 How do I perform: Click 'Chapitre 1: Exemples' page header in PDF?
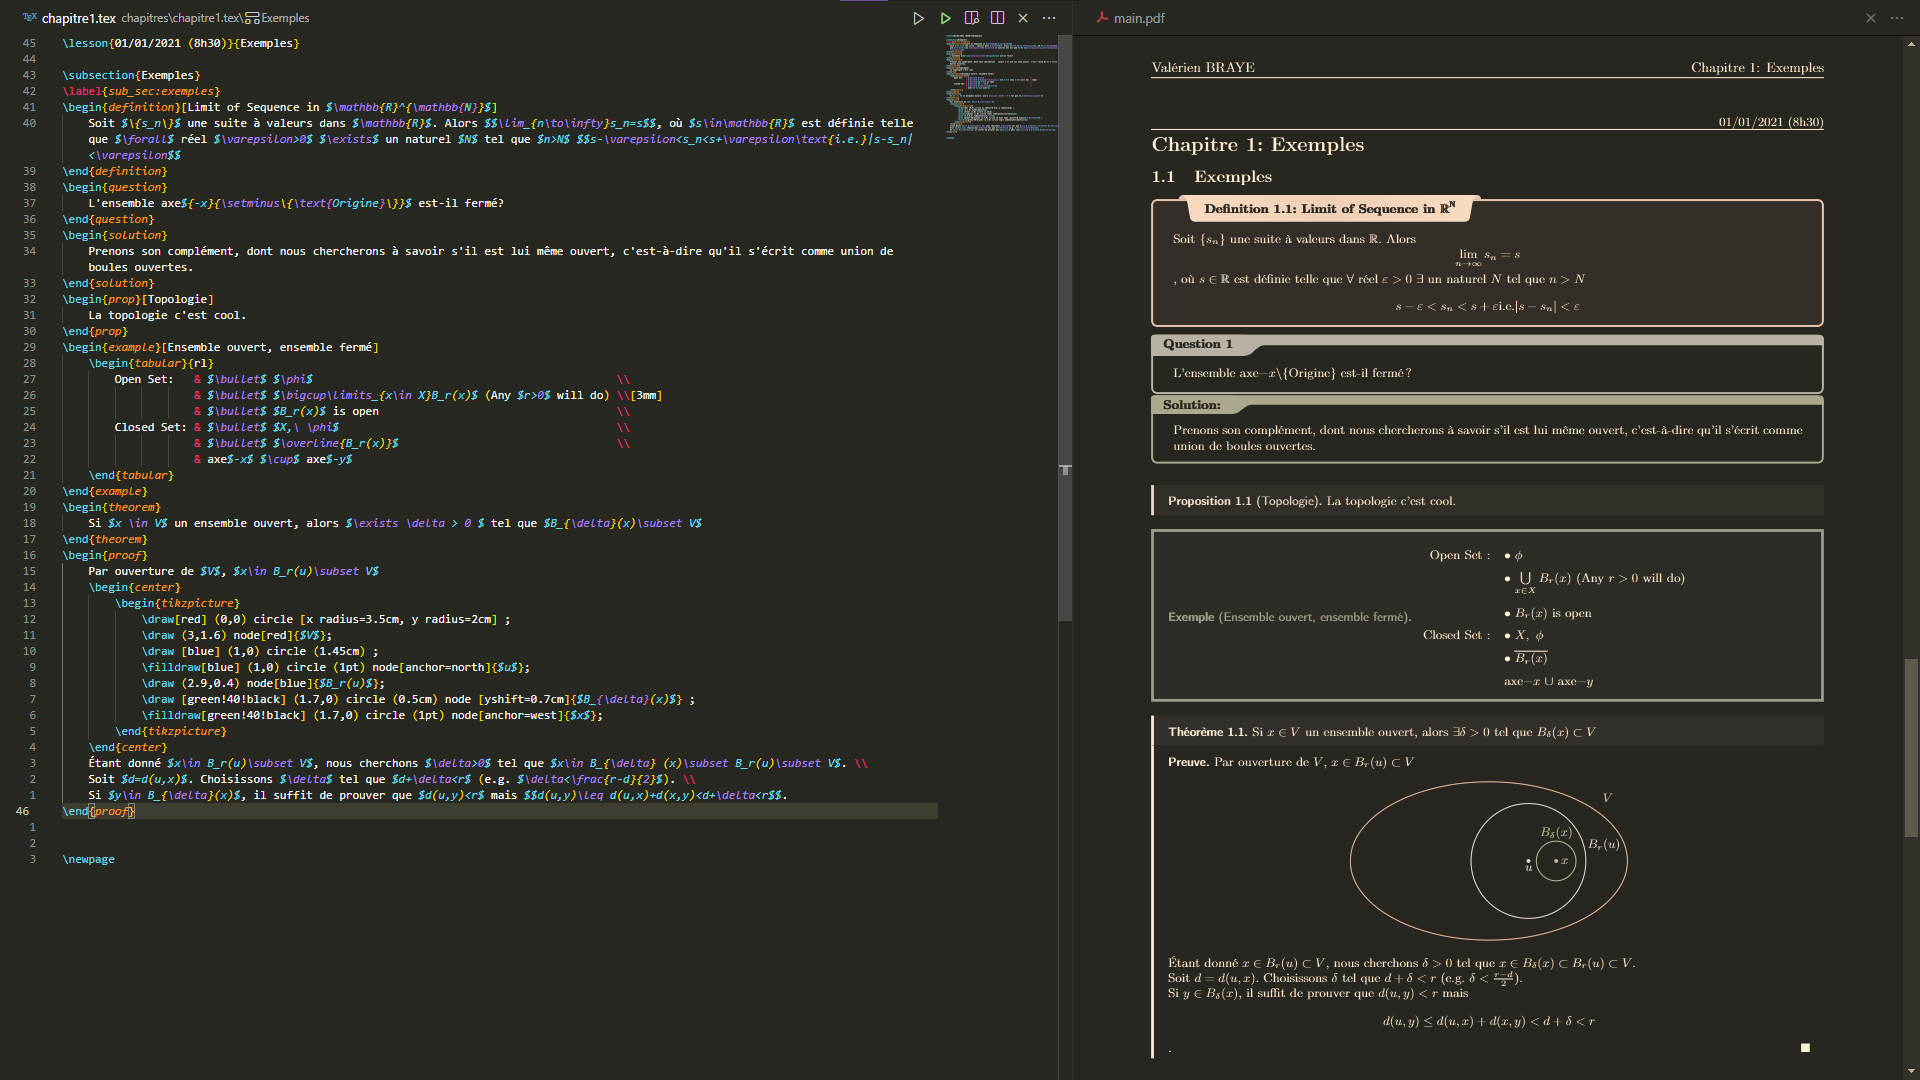pos(1757,68)
